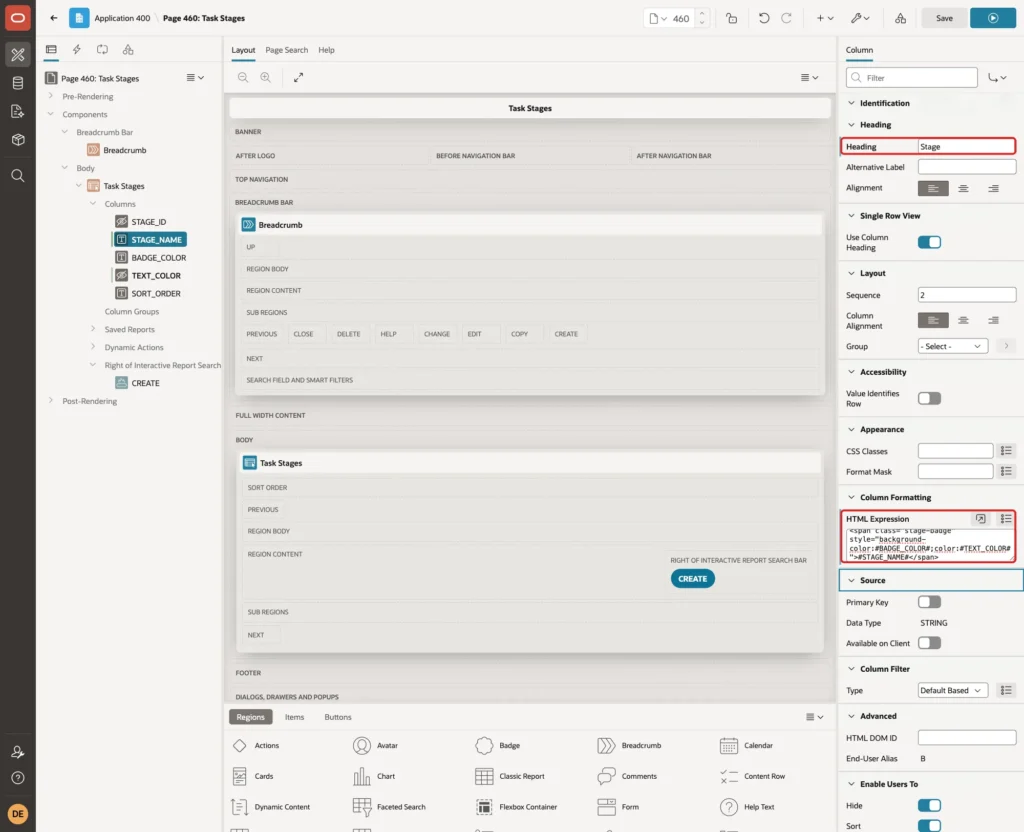Screen dimensions: 1024x832
Task: Zoom out the layout view
Action: click(x=243, y=77)
